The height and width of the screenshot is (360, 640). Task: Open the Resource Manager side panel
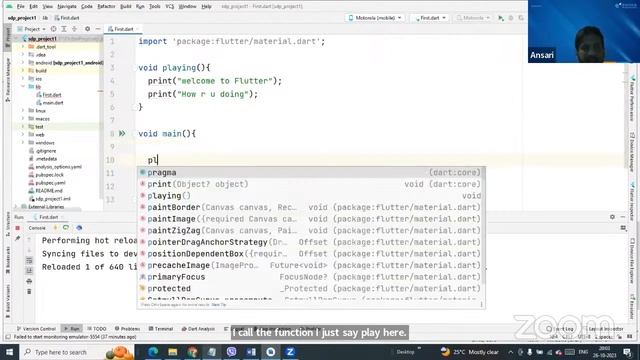coord(8,80)
